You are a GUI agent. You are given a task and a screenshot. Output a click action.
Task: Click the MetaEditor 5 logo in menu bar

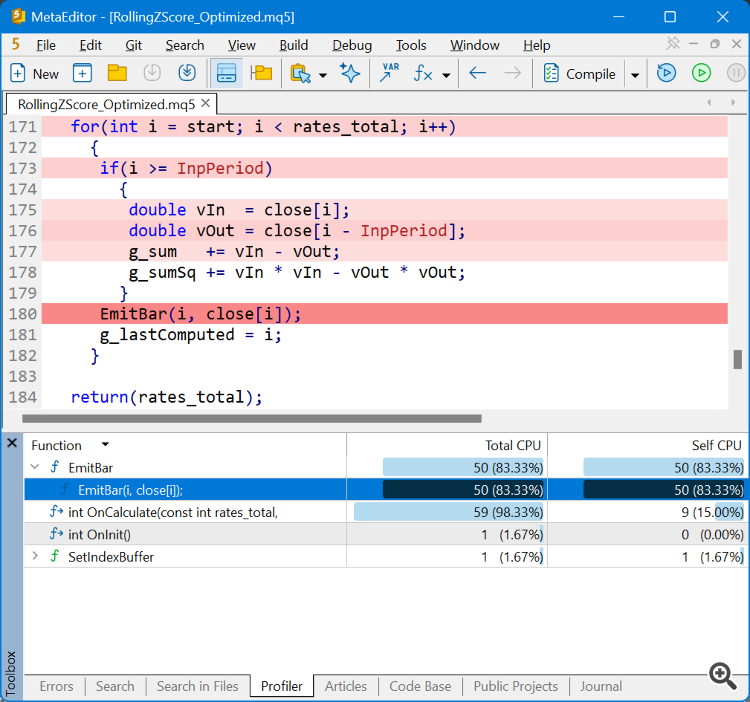[16, 44]
